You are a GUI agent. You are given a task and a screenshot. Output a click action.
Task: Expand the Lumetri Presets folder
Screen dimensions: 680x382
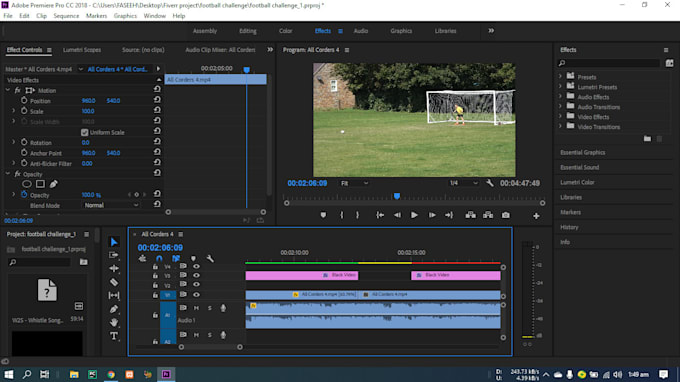560,87
